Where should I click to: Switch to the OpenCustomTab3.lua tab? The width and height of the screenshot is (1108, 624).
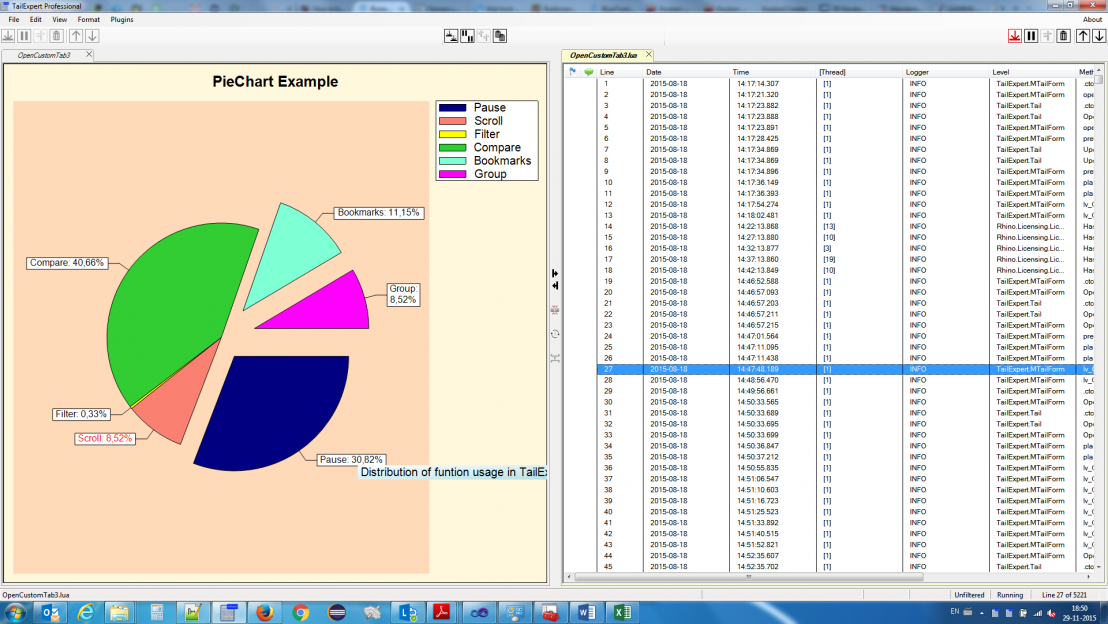(x=603, y=55)
